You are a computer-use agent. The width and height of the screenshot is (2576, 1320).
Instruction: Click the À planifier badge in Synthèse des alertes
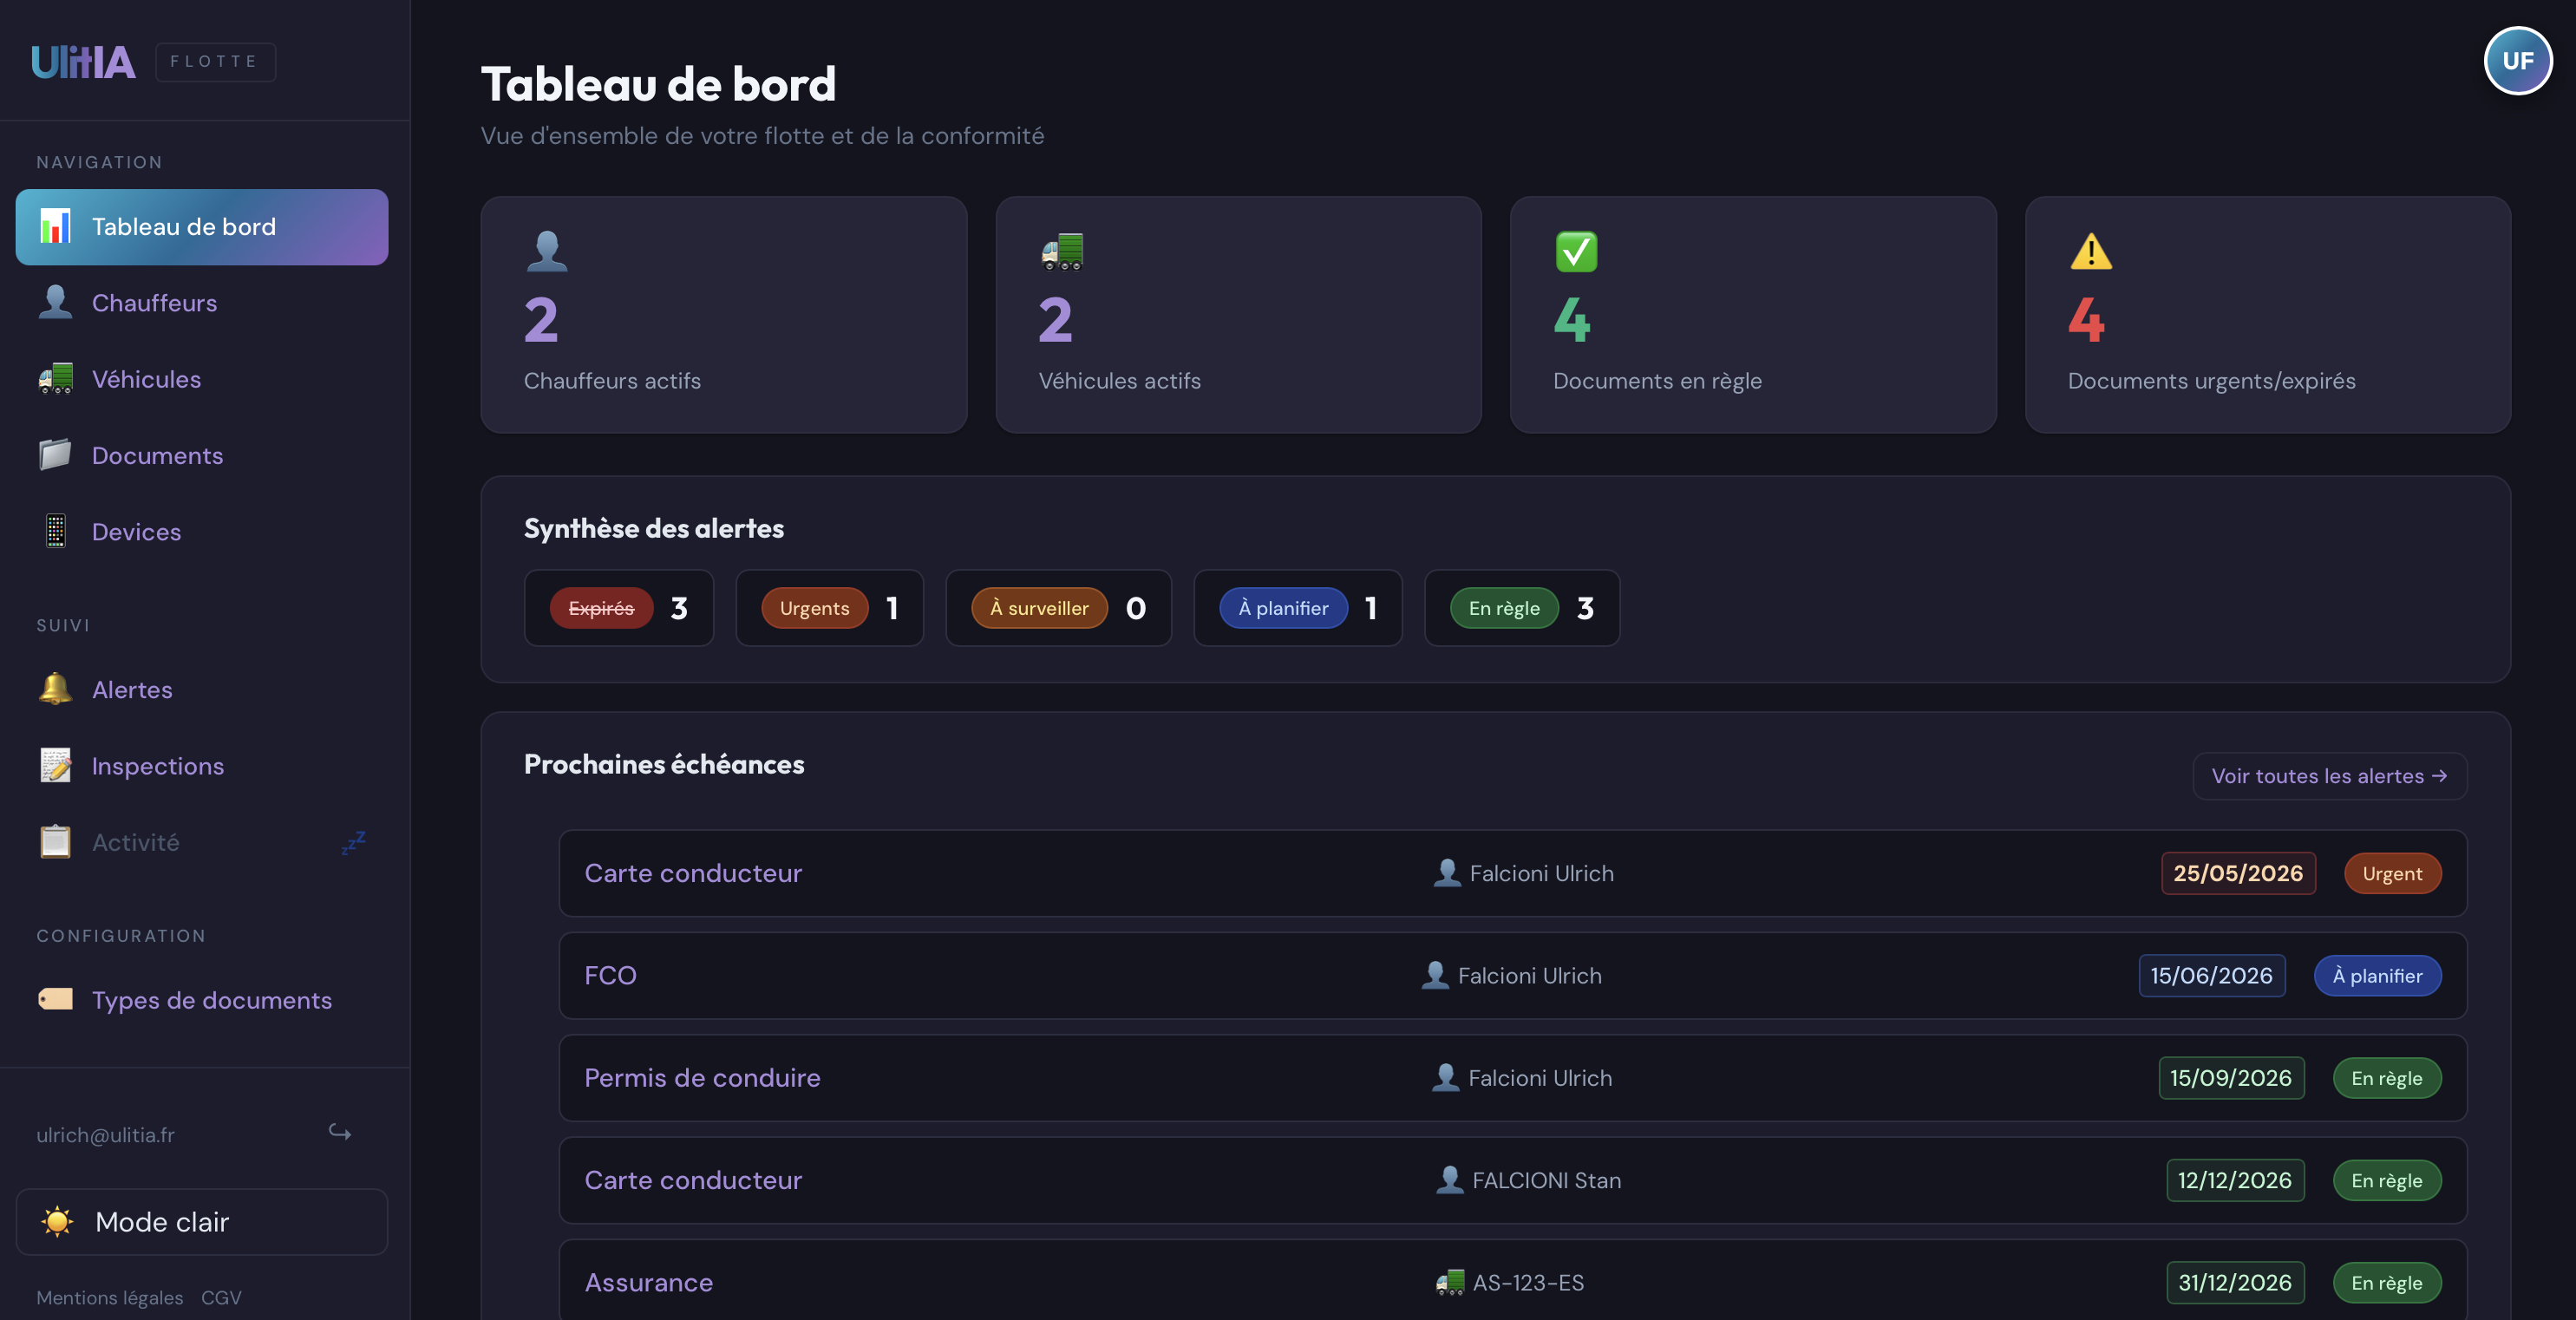point(1283,608)
